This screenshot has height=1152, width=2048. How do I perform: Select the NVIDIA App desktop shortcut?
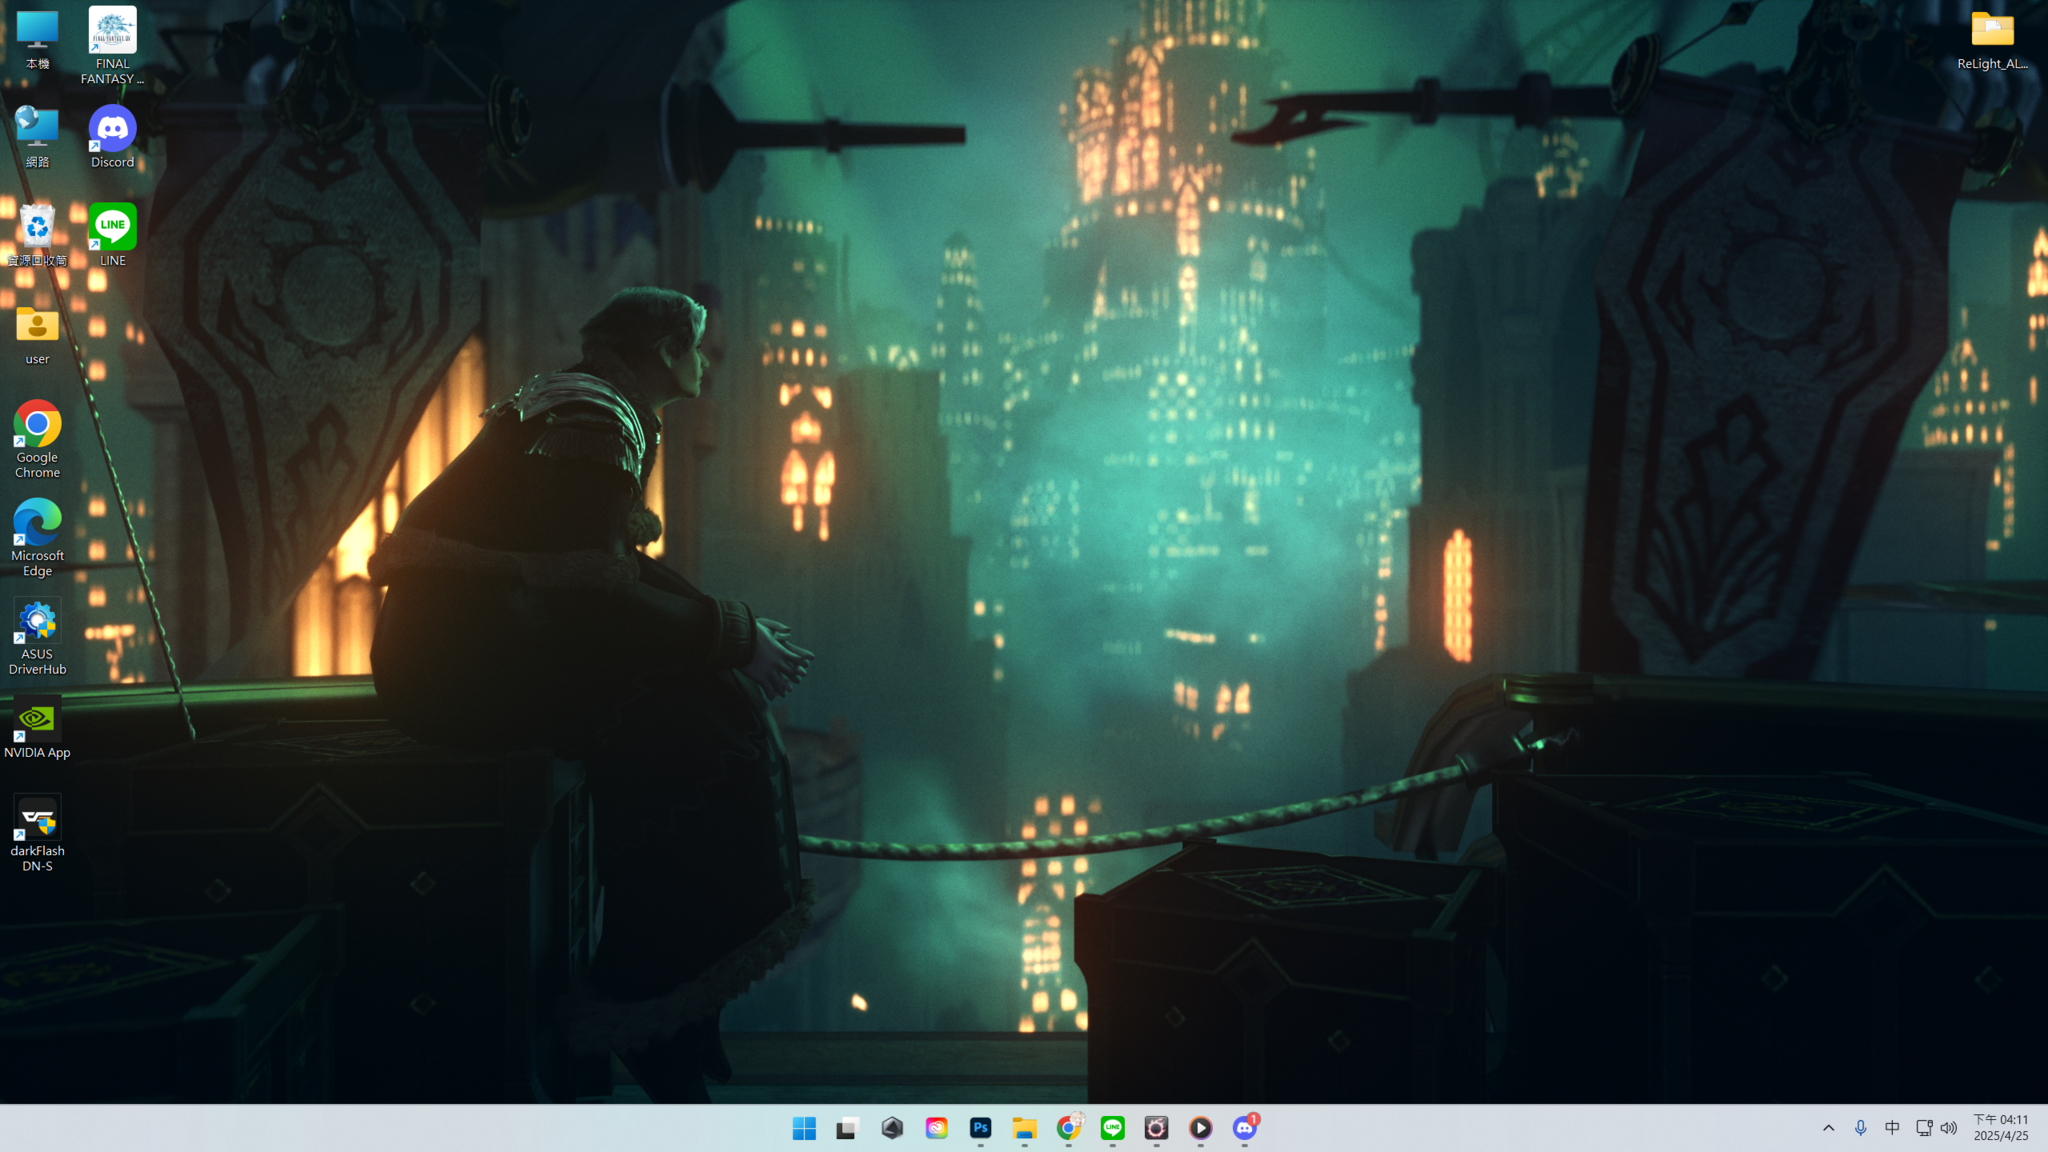(x=37, y=728)
